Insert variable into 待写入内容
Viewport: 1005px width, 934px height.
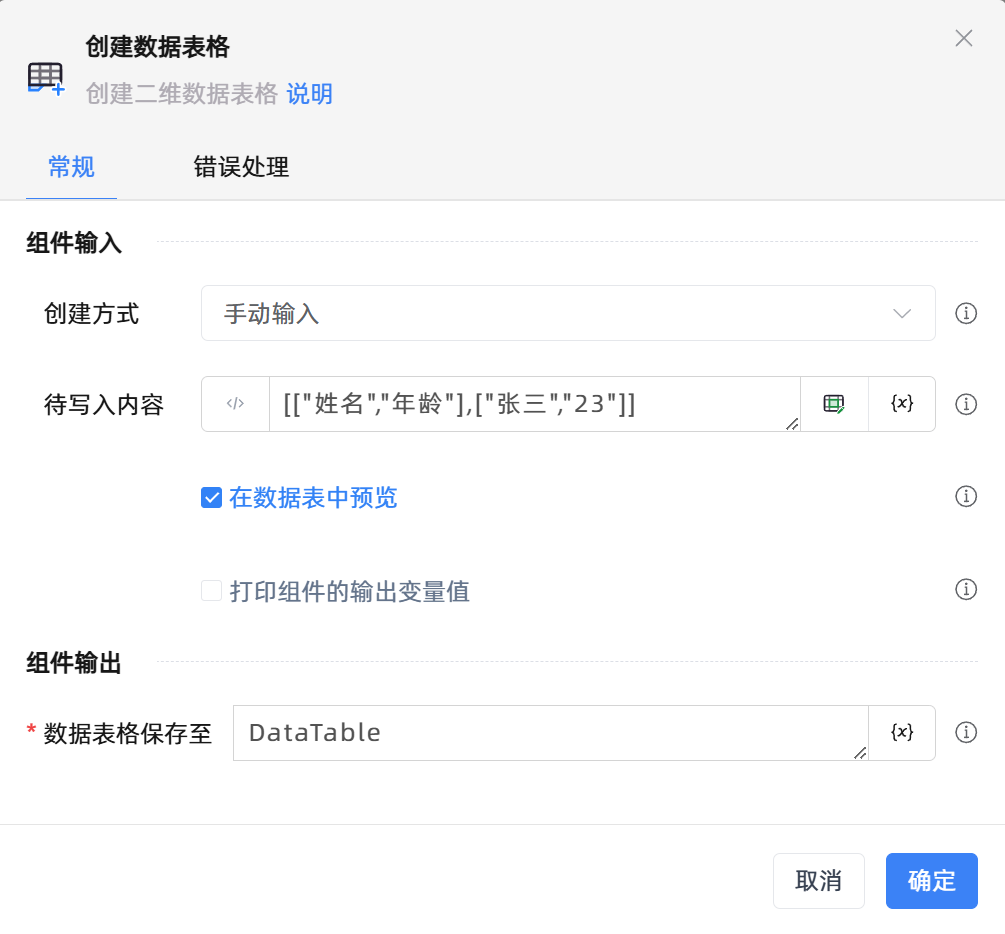click(902, 404)
